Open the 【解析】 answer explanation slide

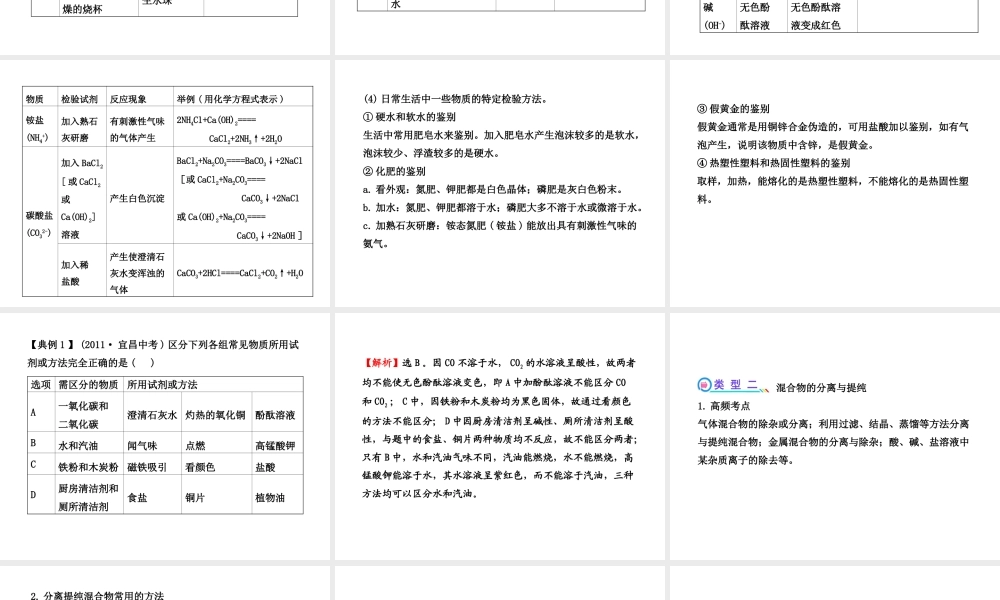click(502, 436)
